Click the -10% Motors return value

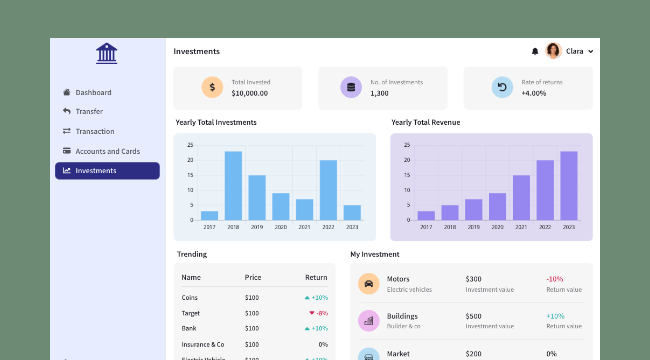(x=555, y=279)
